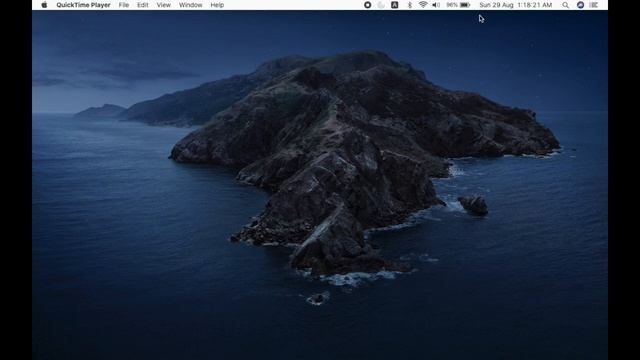Open the Window menu
Viewport: 640px width, 360px height.
pyautogui.click(x=191, y=5)
